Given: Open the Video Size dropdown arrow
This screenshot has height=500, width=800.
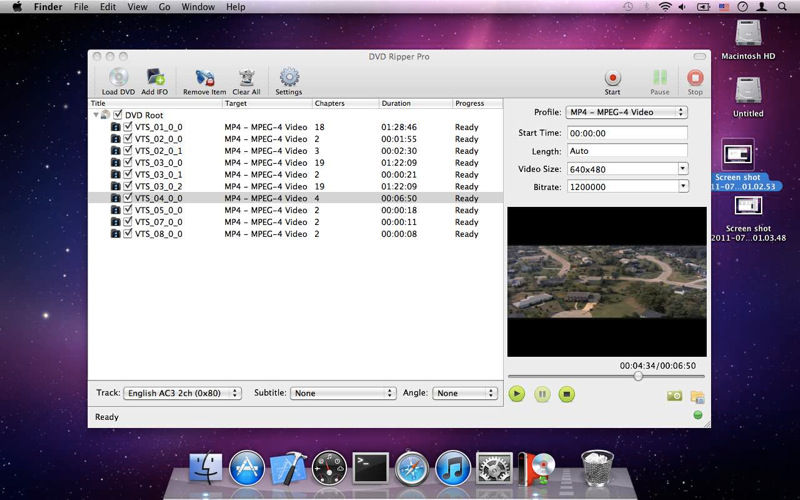Looking at the screenshot, I should (x=683, y=168).
